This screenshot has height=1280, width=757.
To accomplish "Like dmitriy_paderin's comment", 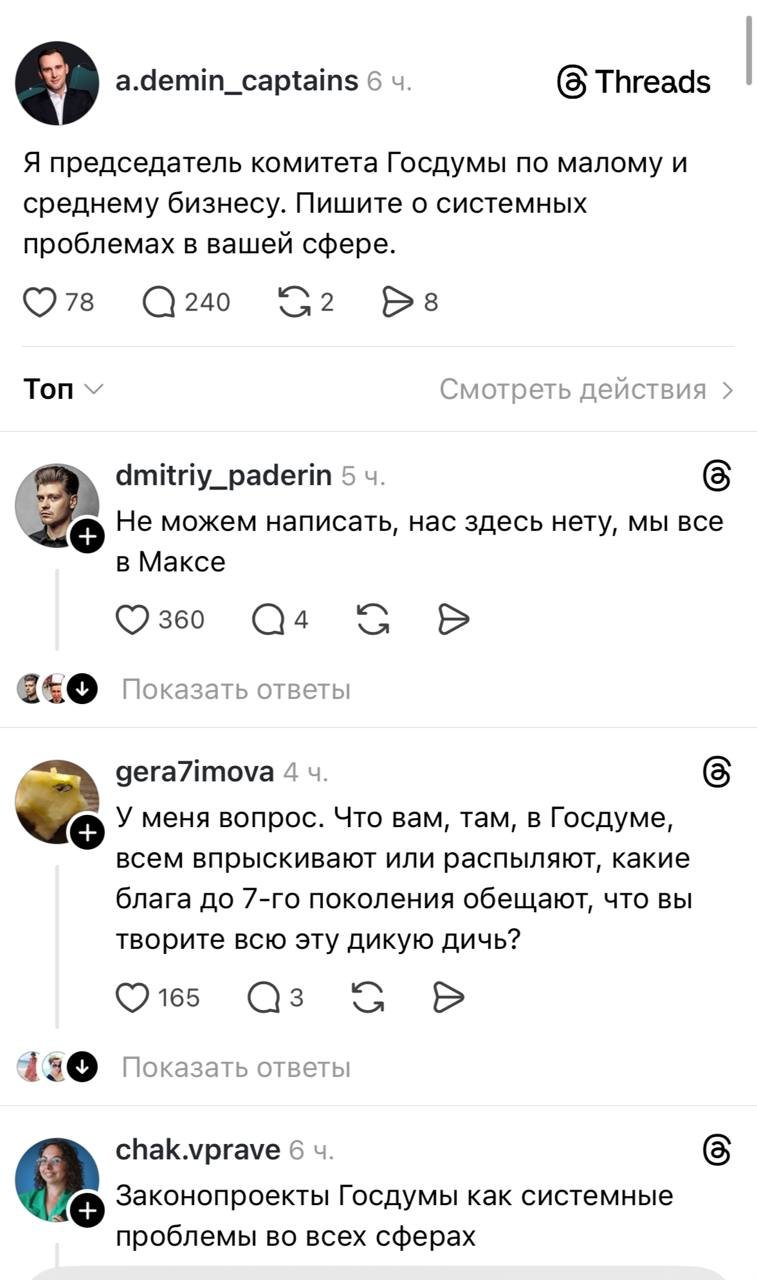I will 134,619.
